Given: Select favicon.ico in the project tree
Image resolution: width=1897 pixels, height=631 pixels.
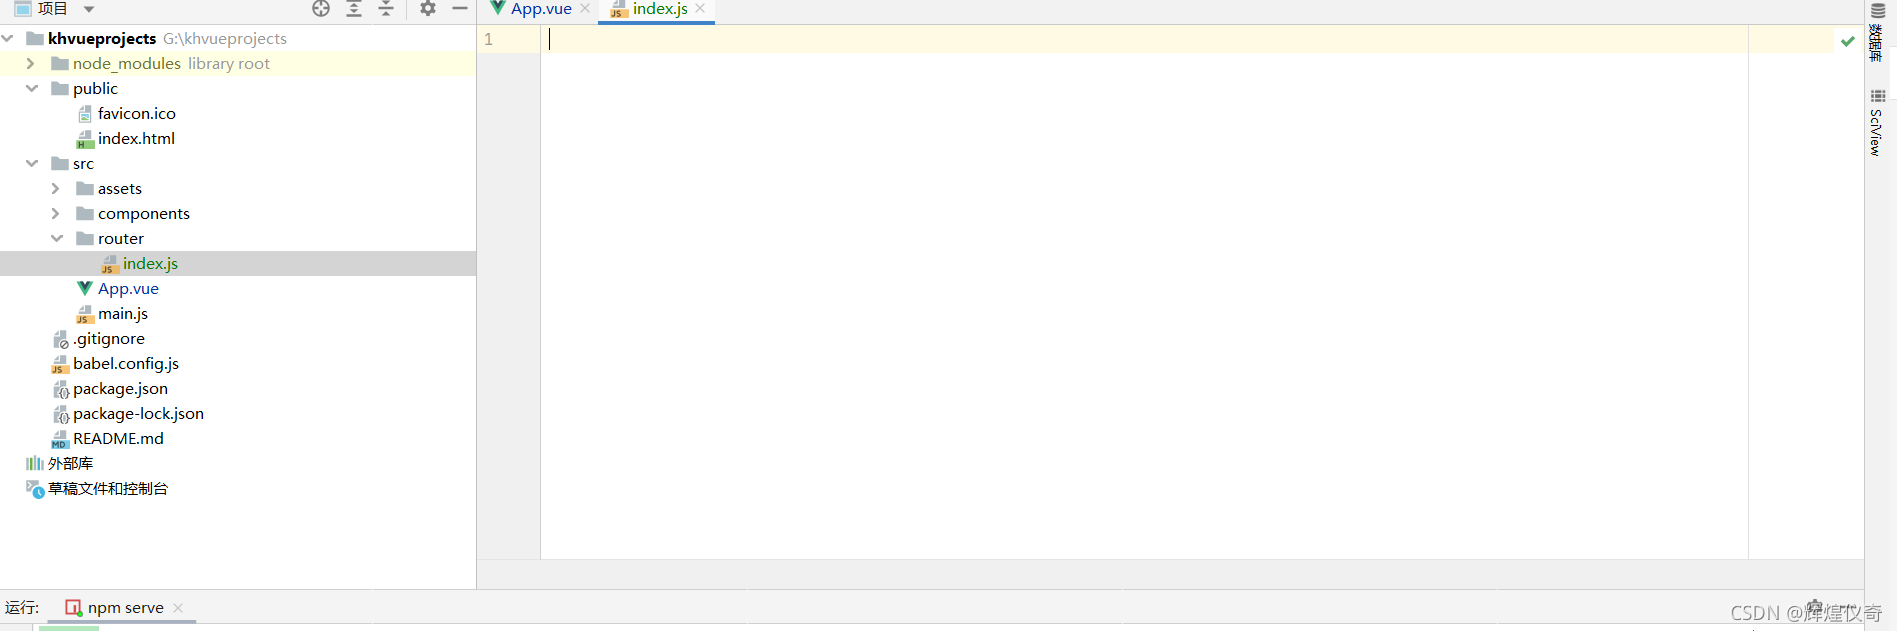Looking at the screenshot, I should (136, 113).
